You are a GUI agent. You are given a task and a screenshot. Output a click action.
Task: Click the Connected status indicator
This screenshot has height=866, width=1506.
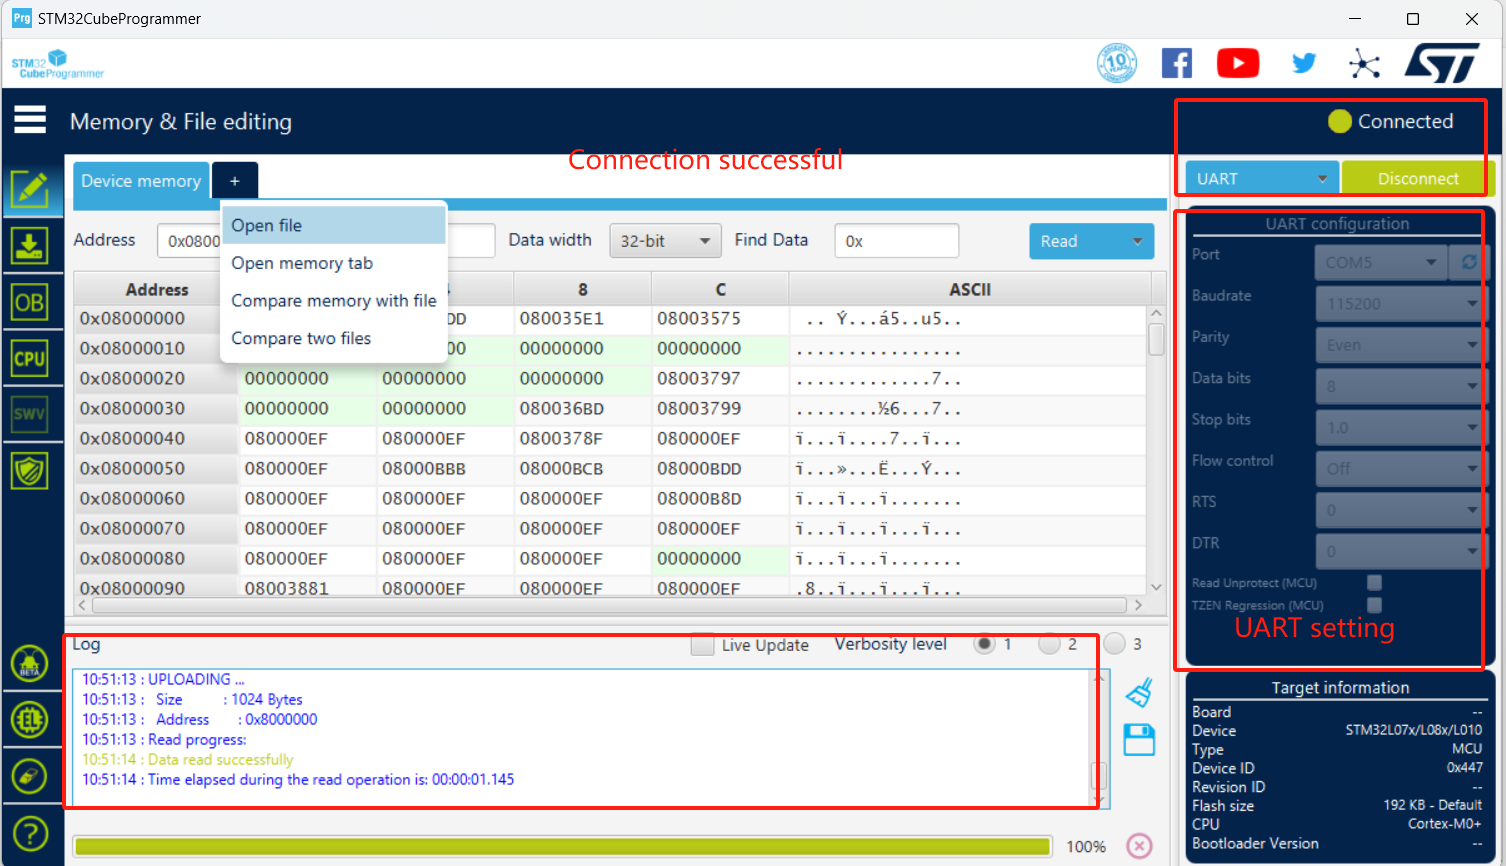(1390, 121)
